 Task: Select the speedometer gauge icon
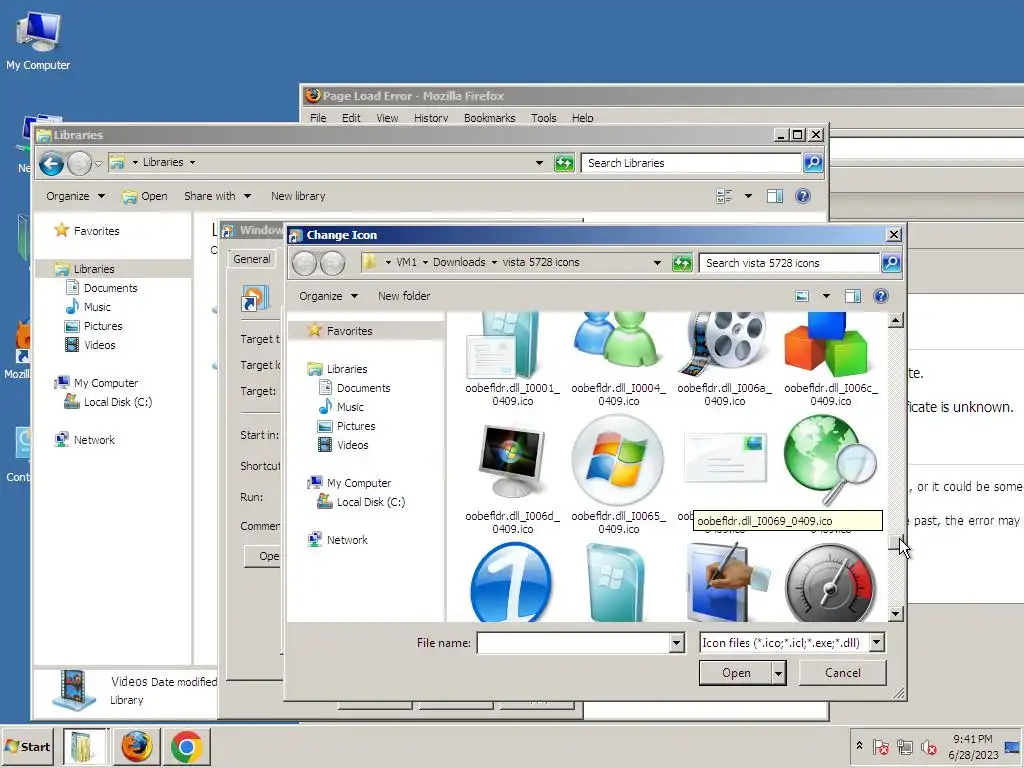(x=830, y=582)
